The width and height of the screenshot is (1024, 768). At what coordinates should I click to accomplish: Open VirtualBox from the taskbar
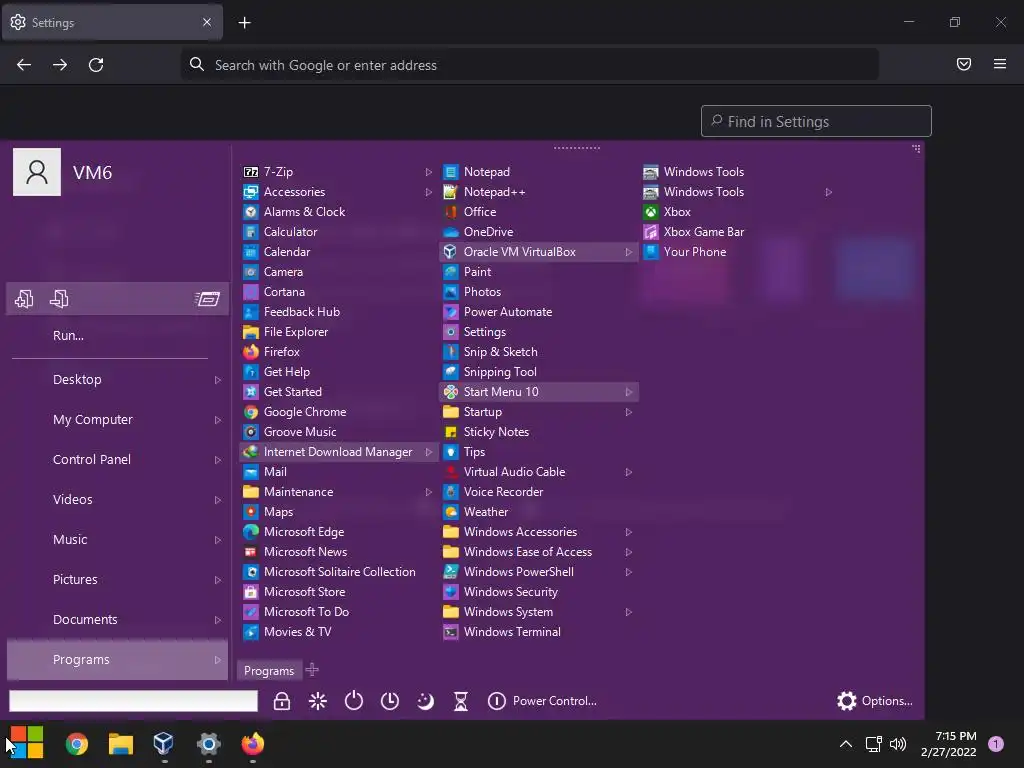tap(163, 743)
